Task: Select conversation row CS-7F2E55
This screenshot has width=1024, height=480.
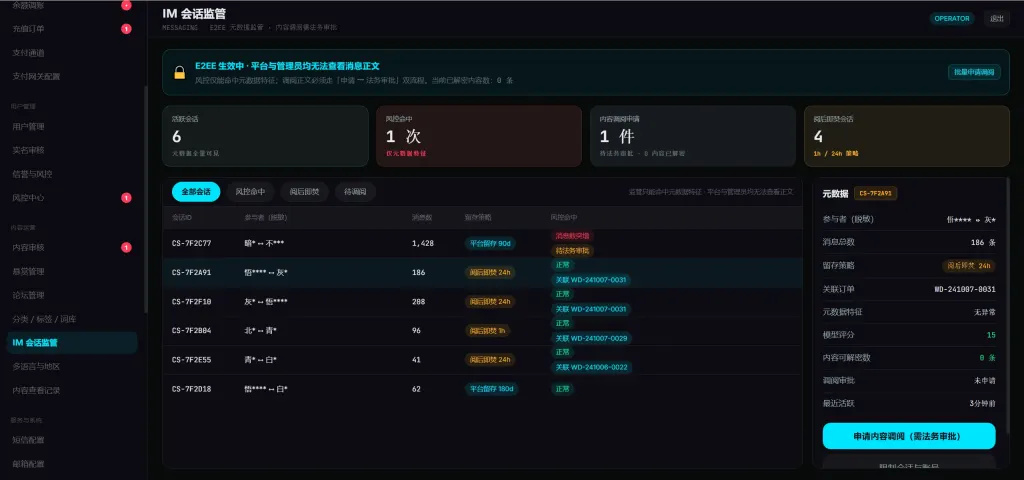Action: (483, 360)
